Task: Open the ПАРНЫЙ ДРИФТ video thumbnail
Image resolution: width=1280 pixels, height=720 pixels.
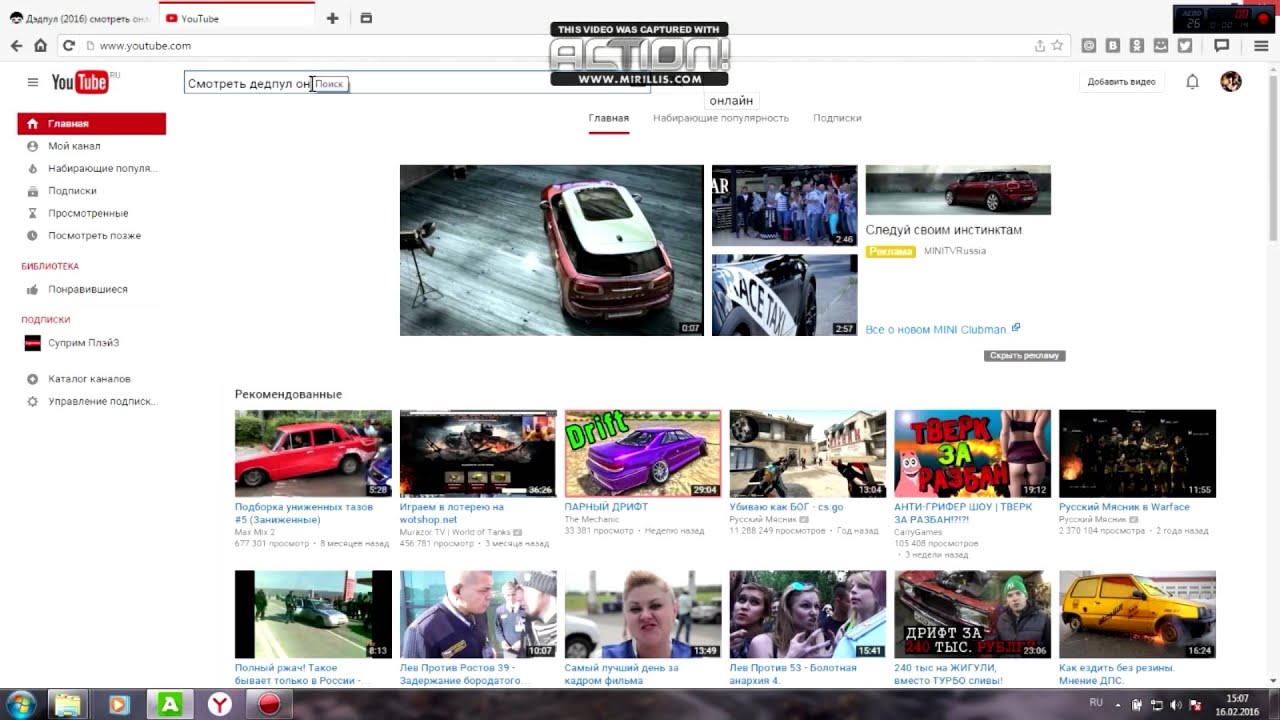Action: pos(643,453)
